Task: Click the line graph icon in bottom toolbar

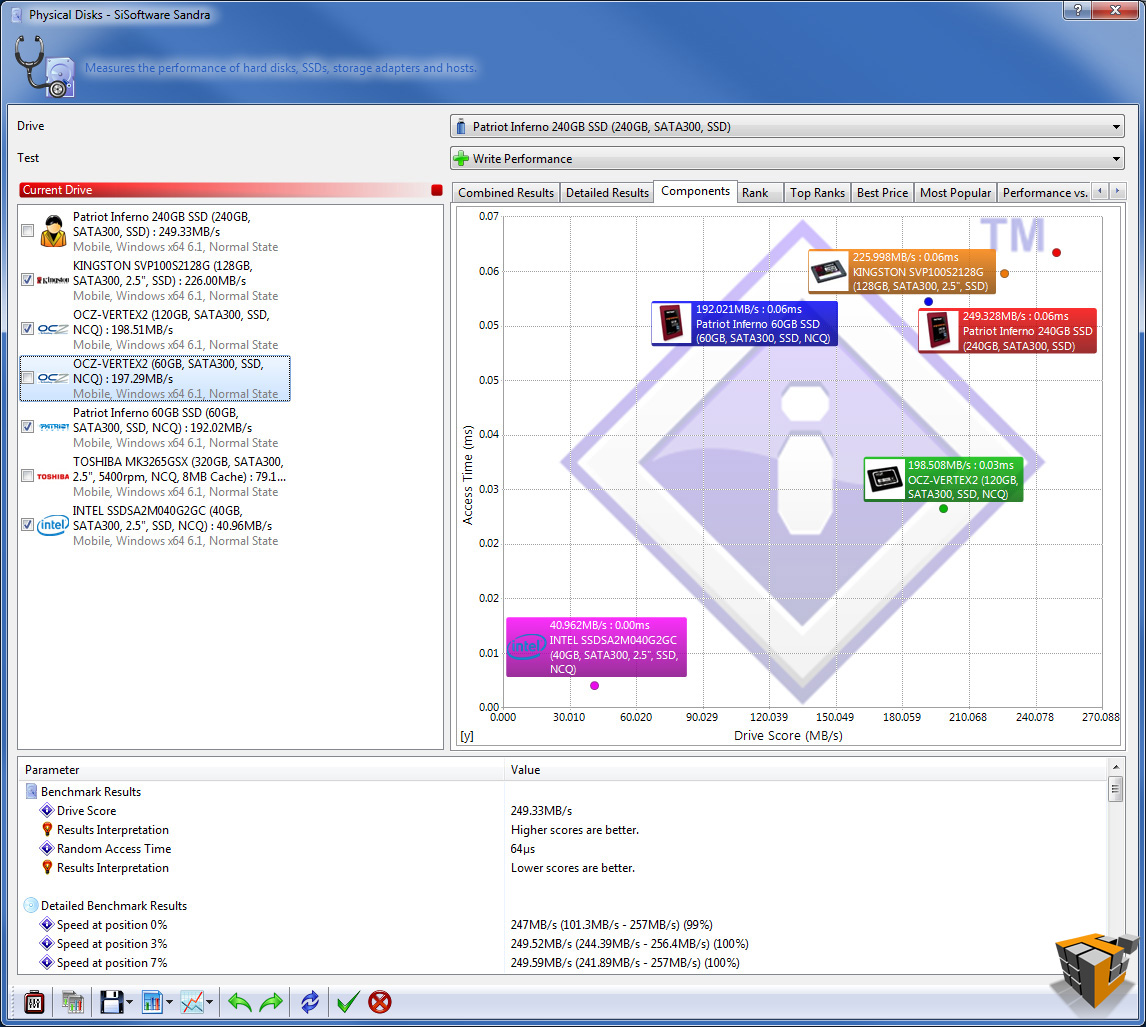Action: [x=192, y=1001]
